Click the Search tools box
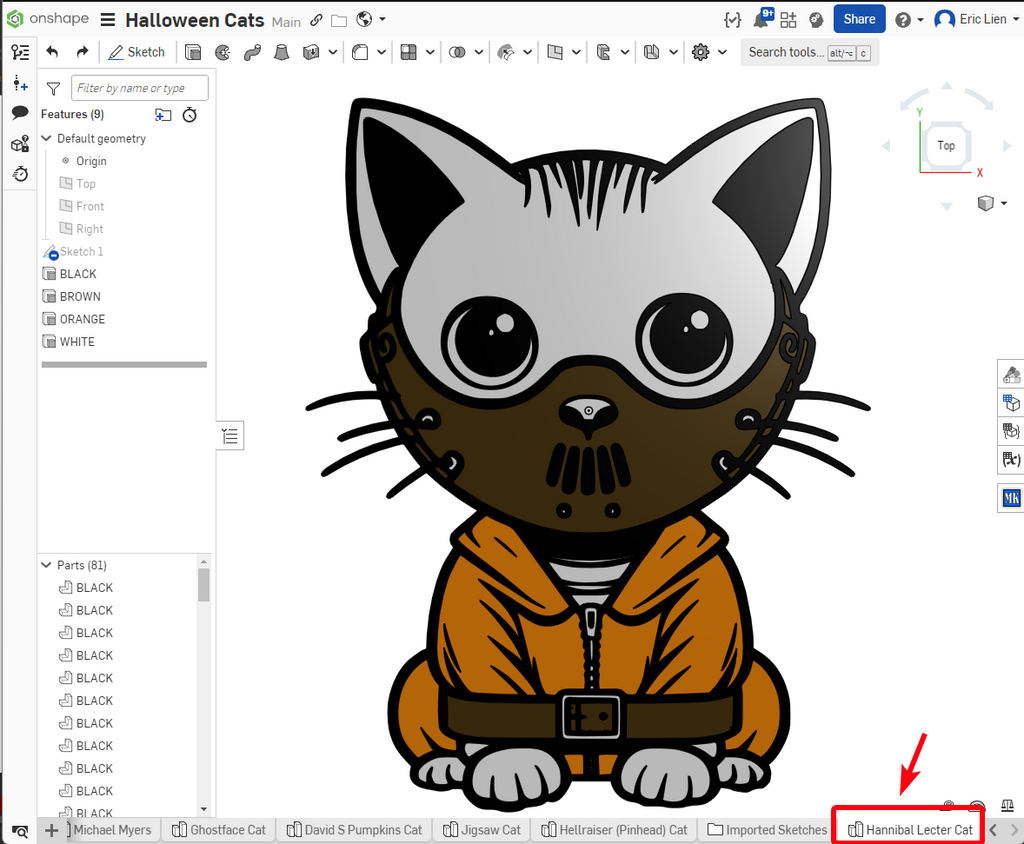Screen dimensions: 1024x844 [810, 52]
